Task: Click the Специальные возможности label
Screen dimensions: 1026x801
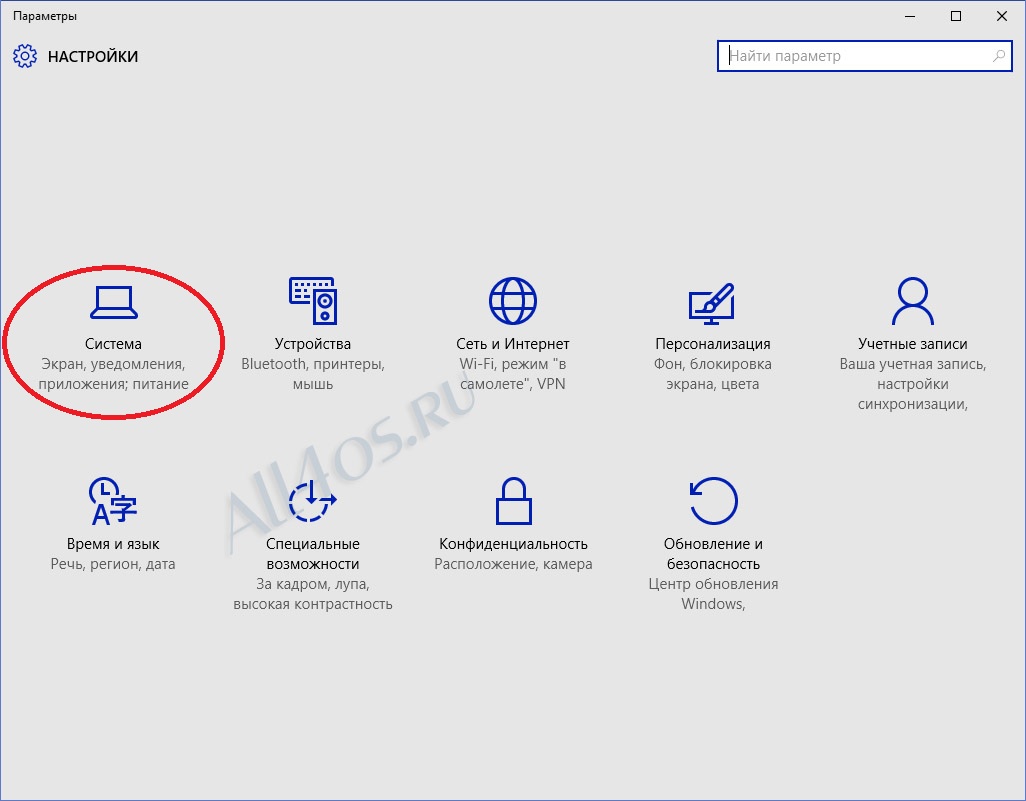Action: pos(313,554)
